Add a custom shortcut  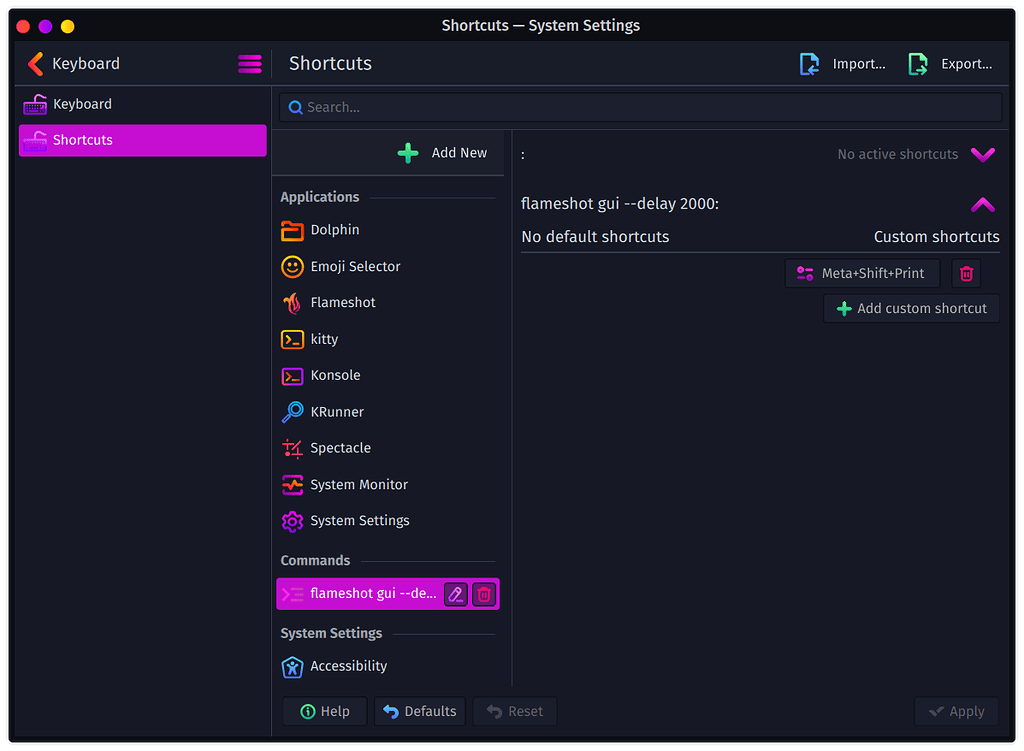[911, 308]
